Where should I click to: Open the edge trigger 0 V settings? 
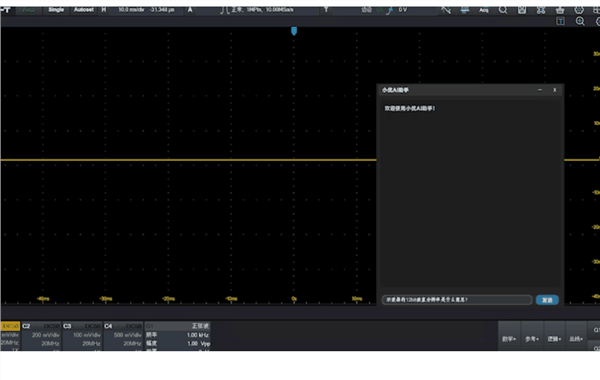point(385,10)
